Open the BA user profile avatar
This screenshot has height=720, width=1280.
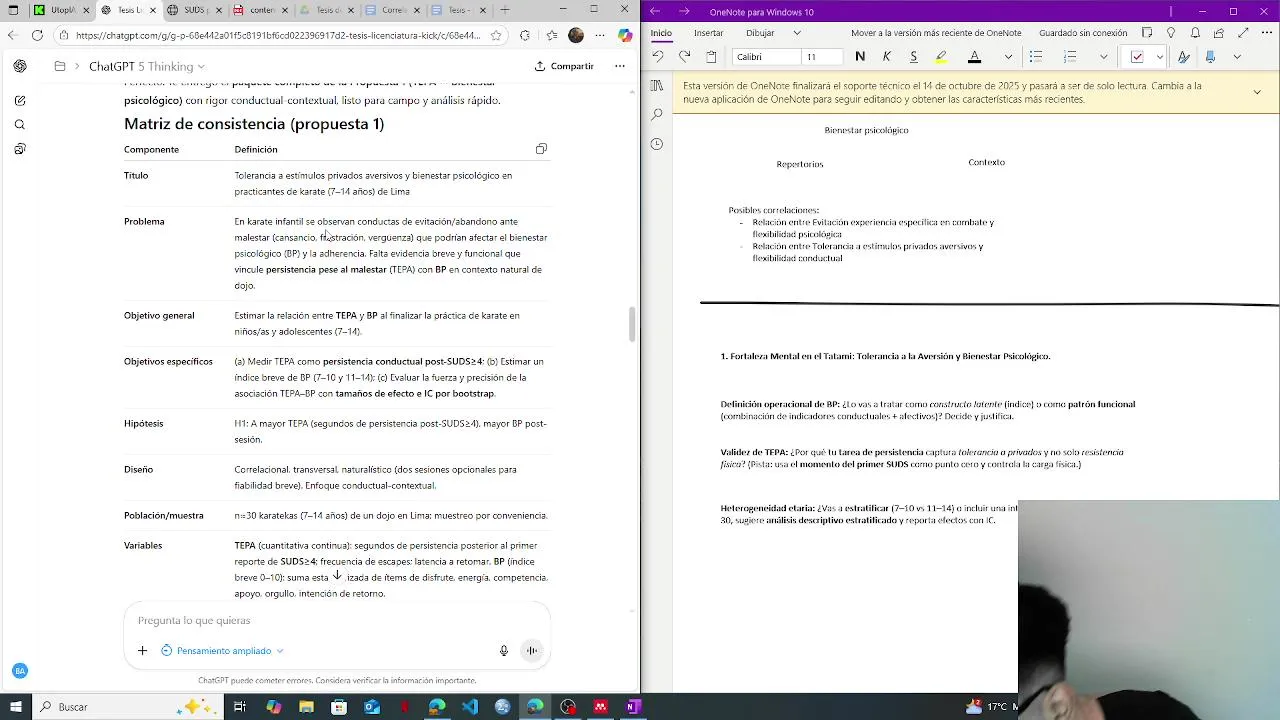[x=20, y=671]
